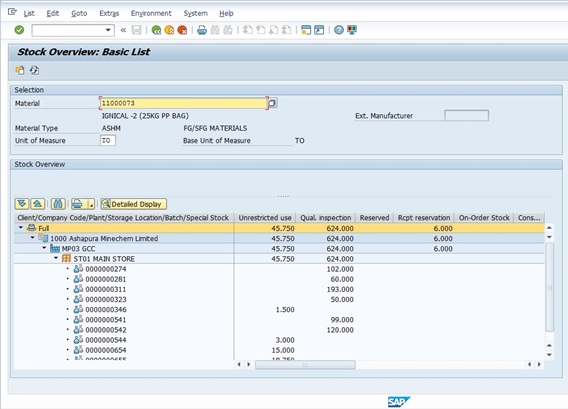568x409 pixels.
Task: Click the green Enter checkmark icon
Action: [x=19, y=30]
